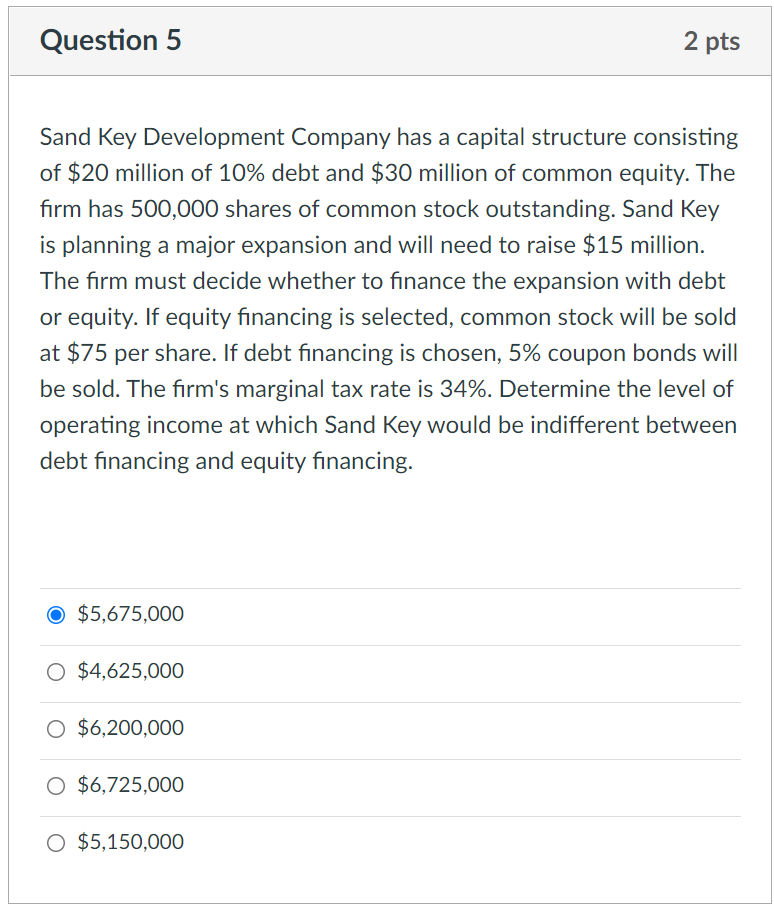Mark the $5,150,000 answer

point(56,842)
